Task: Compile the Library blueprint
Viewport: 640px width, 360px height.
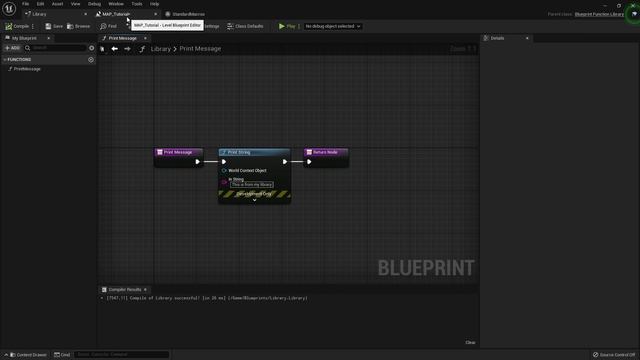Action: click(x=17, y=26)
